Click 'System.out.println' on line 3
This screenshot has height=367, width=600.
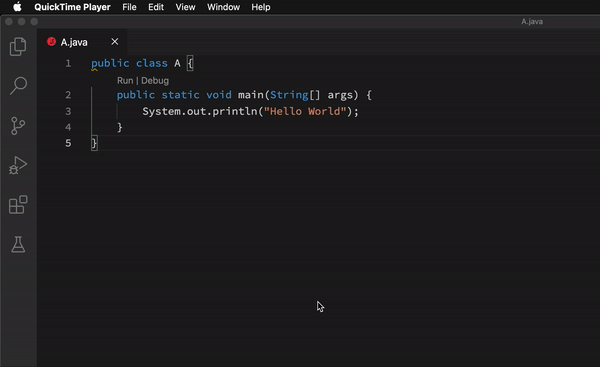(200, 111)
